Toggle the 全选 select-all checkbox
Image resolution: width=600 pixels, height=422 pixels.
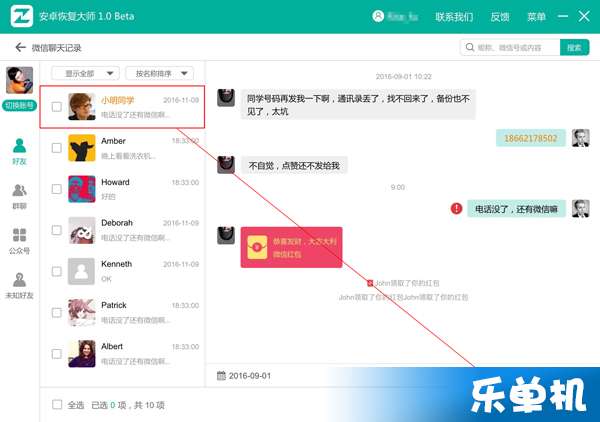(57, 404)
